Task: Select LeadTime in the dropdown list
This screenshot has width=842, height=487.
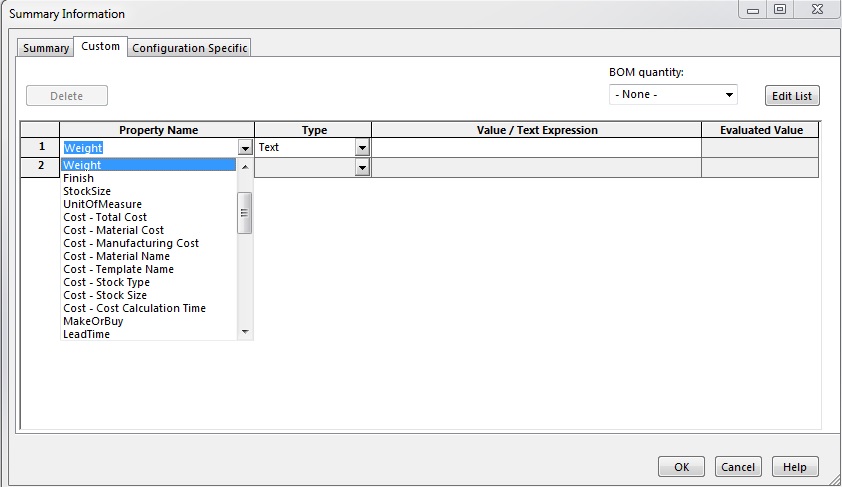Action: tap(86, 334)
